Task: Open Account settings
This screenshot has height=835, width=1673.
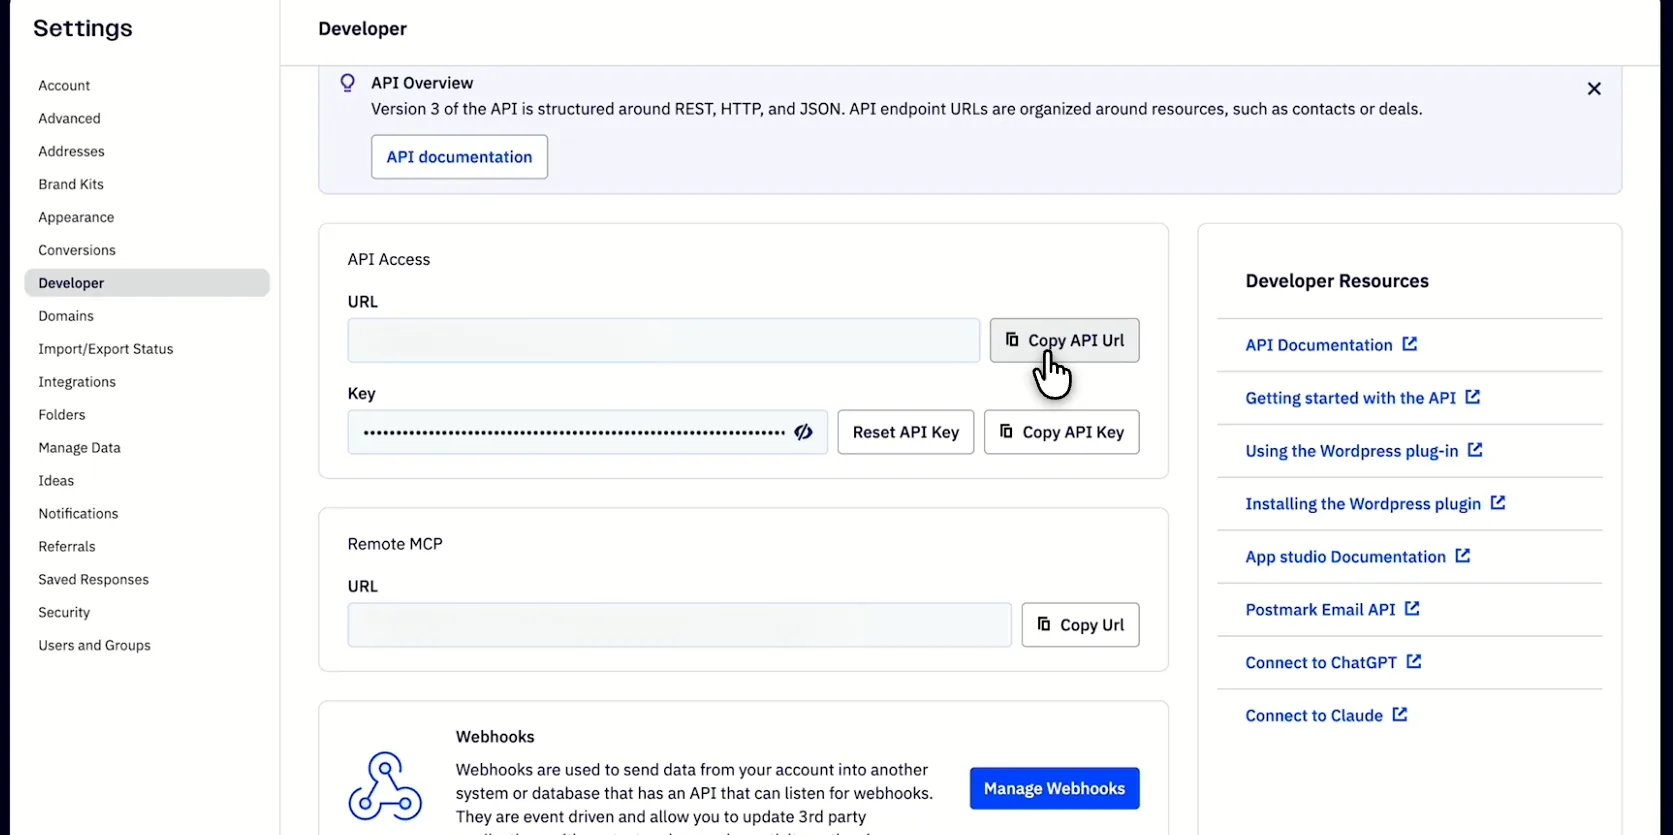Action: click(x=64, y=86)
